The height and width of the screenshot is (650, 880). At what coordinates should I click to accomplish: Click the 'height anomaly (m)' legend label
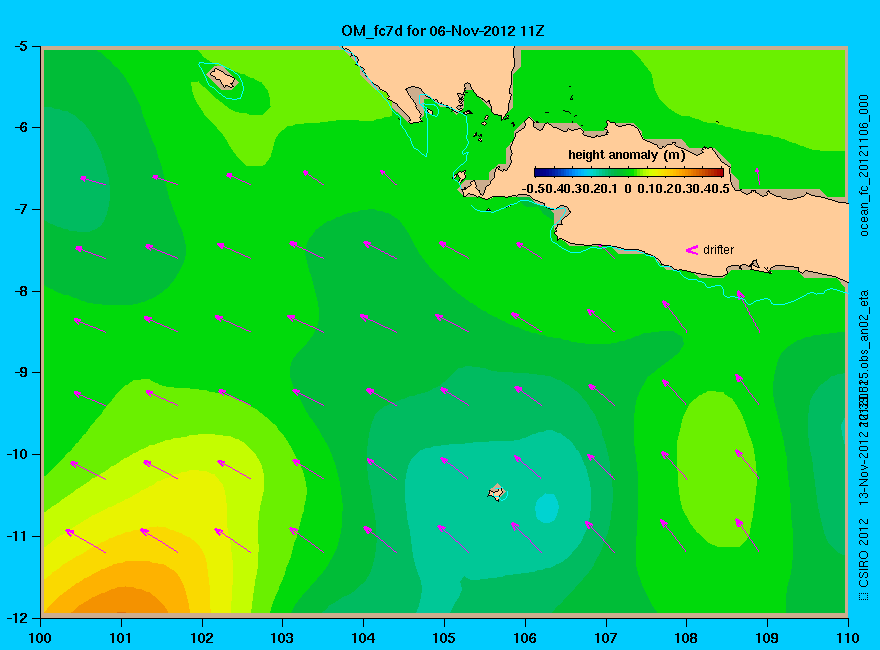pos(626,155)
